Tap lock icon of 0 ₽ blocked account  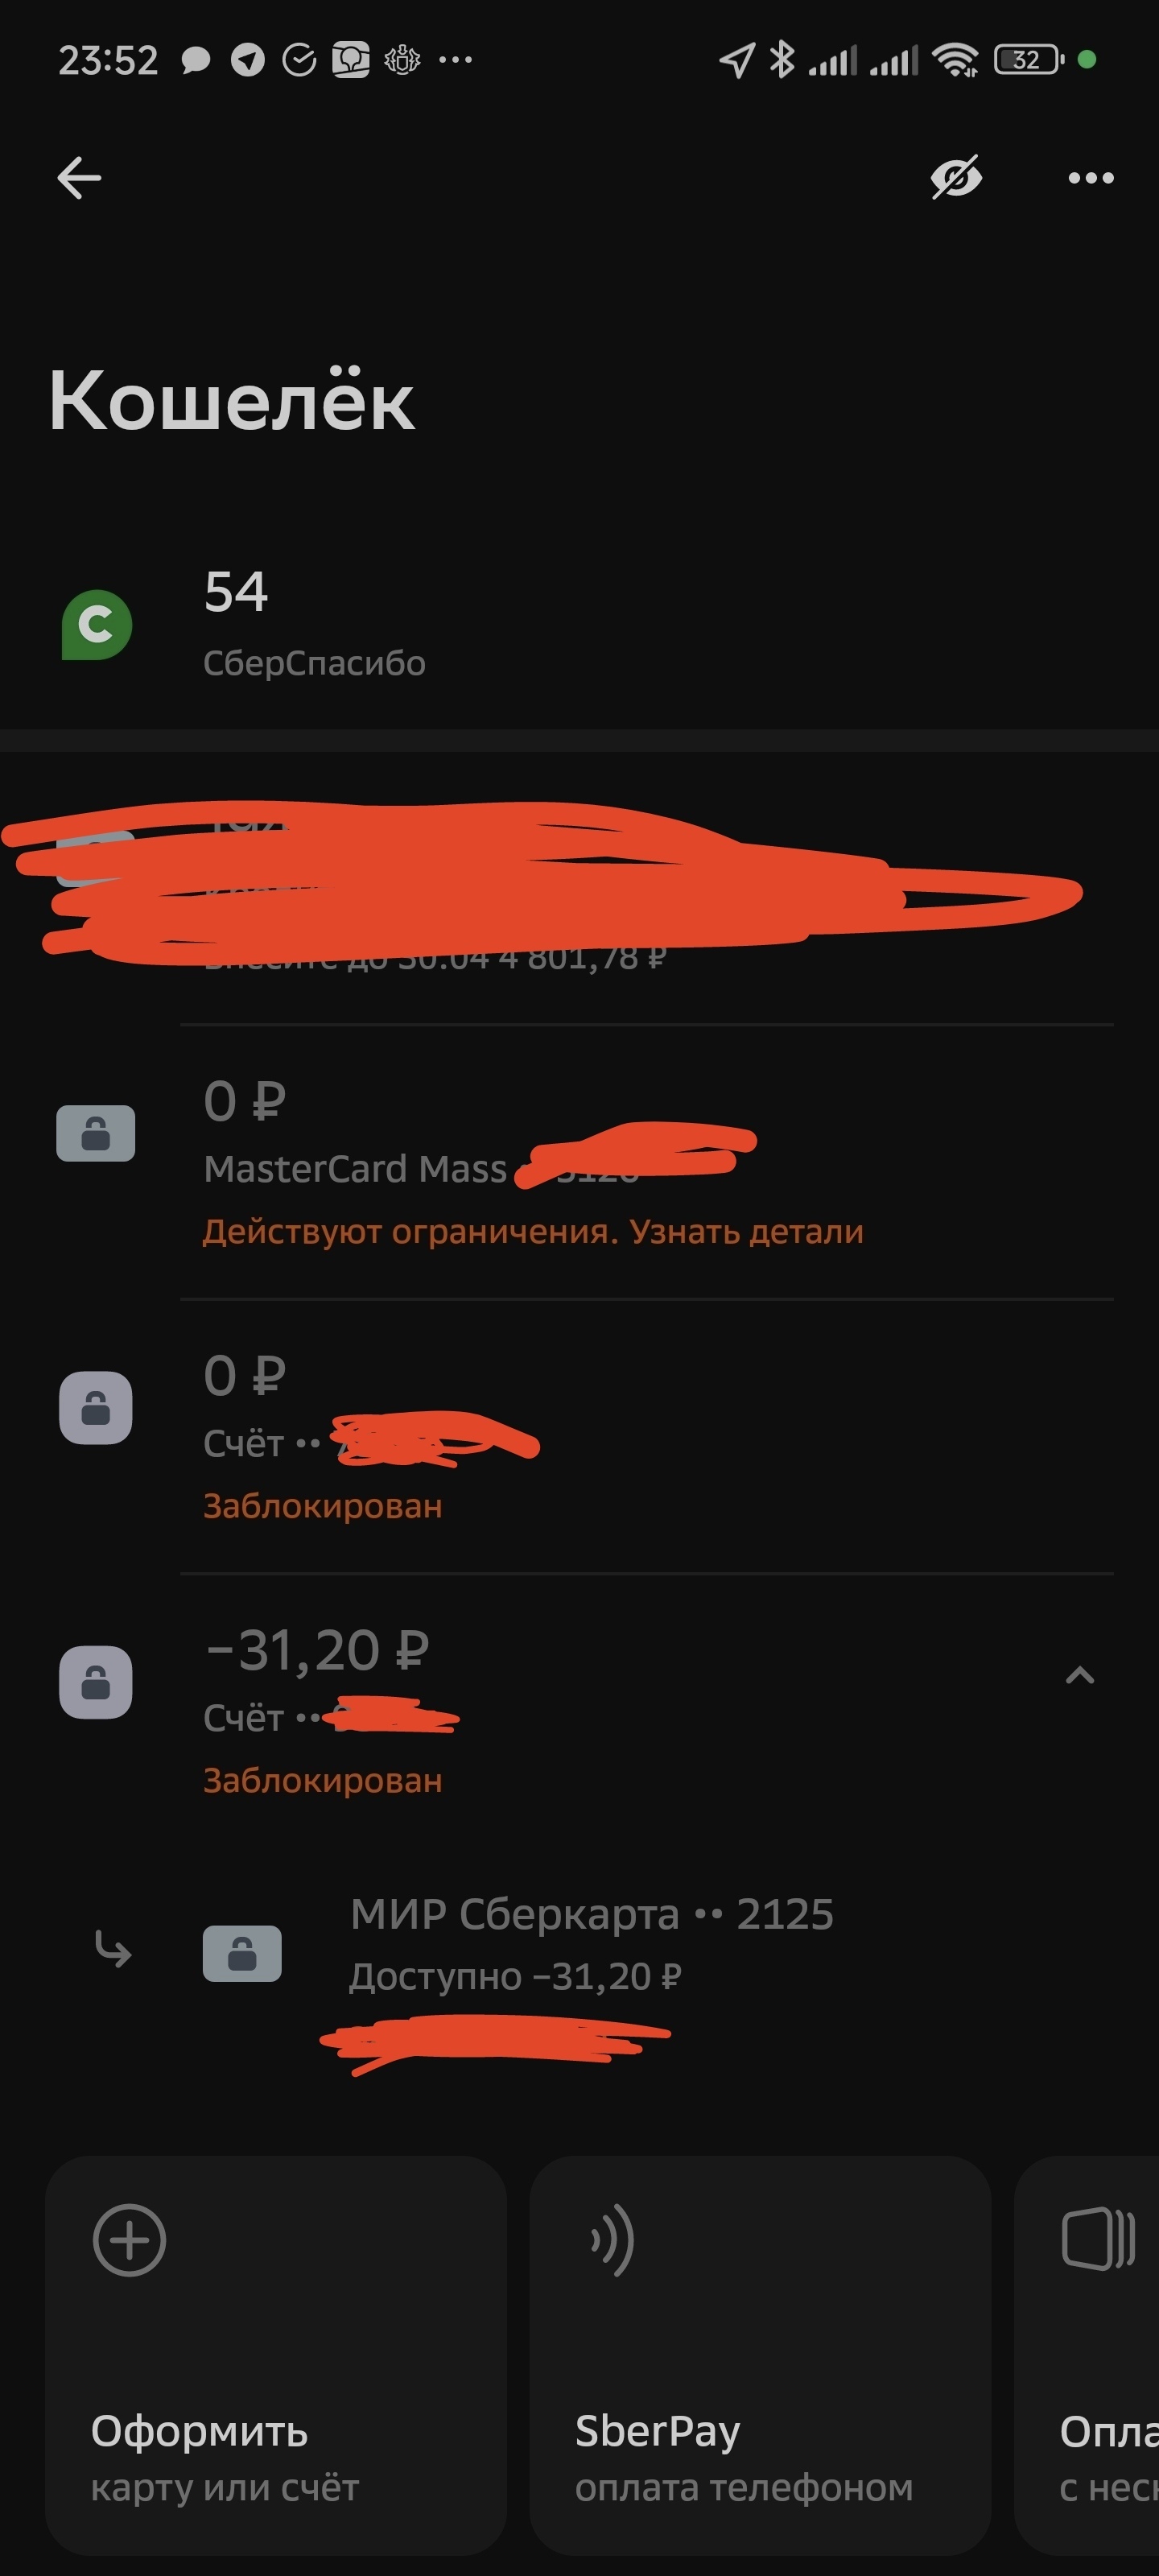96,1407
